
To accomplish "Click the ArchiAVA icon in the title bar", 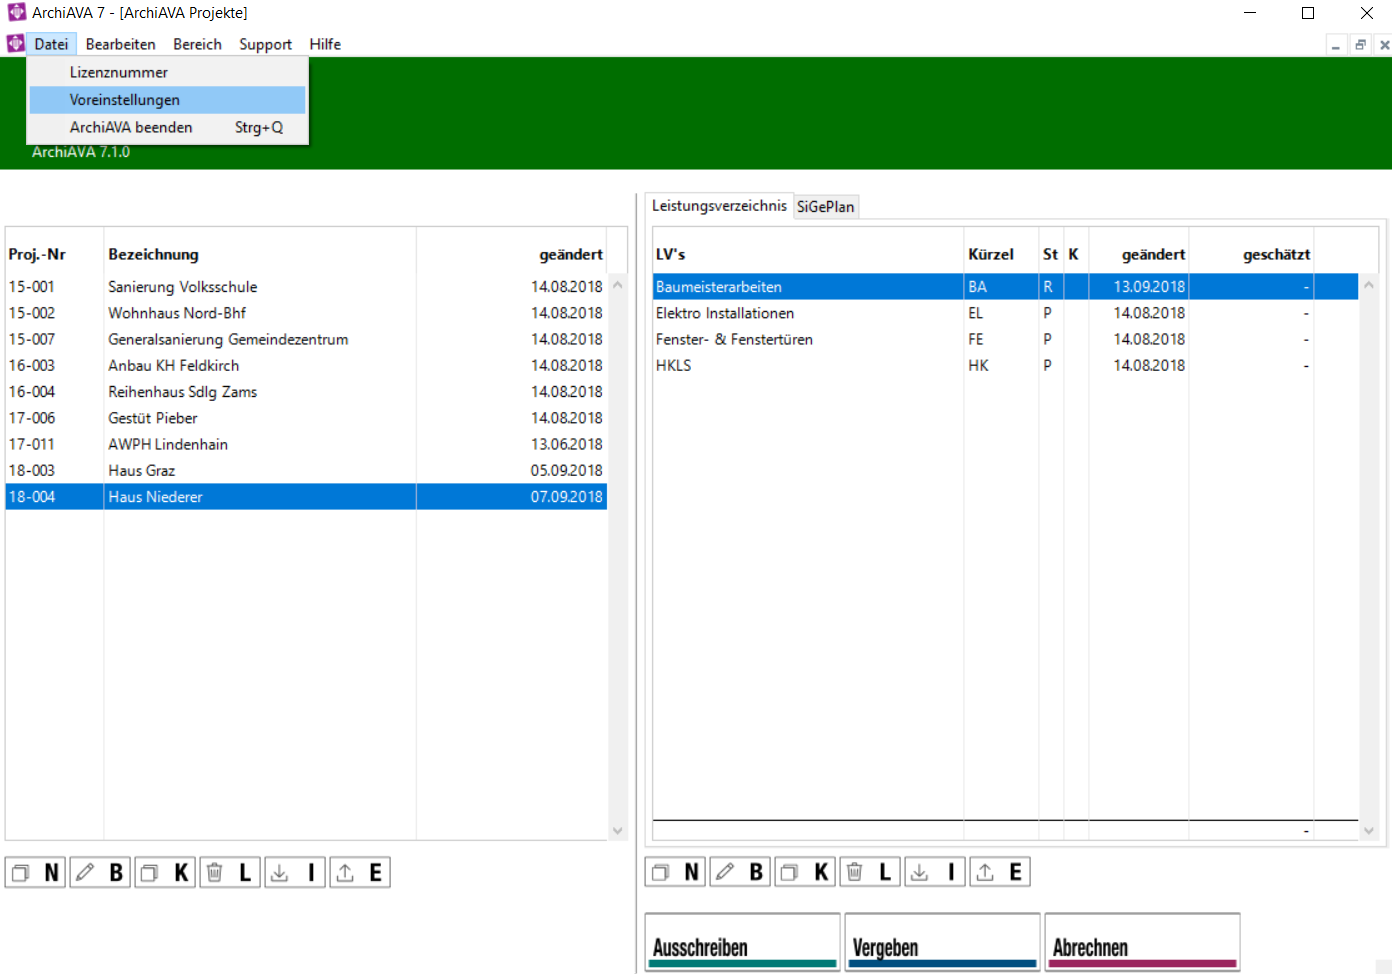I will (x=16, y=12).
